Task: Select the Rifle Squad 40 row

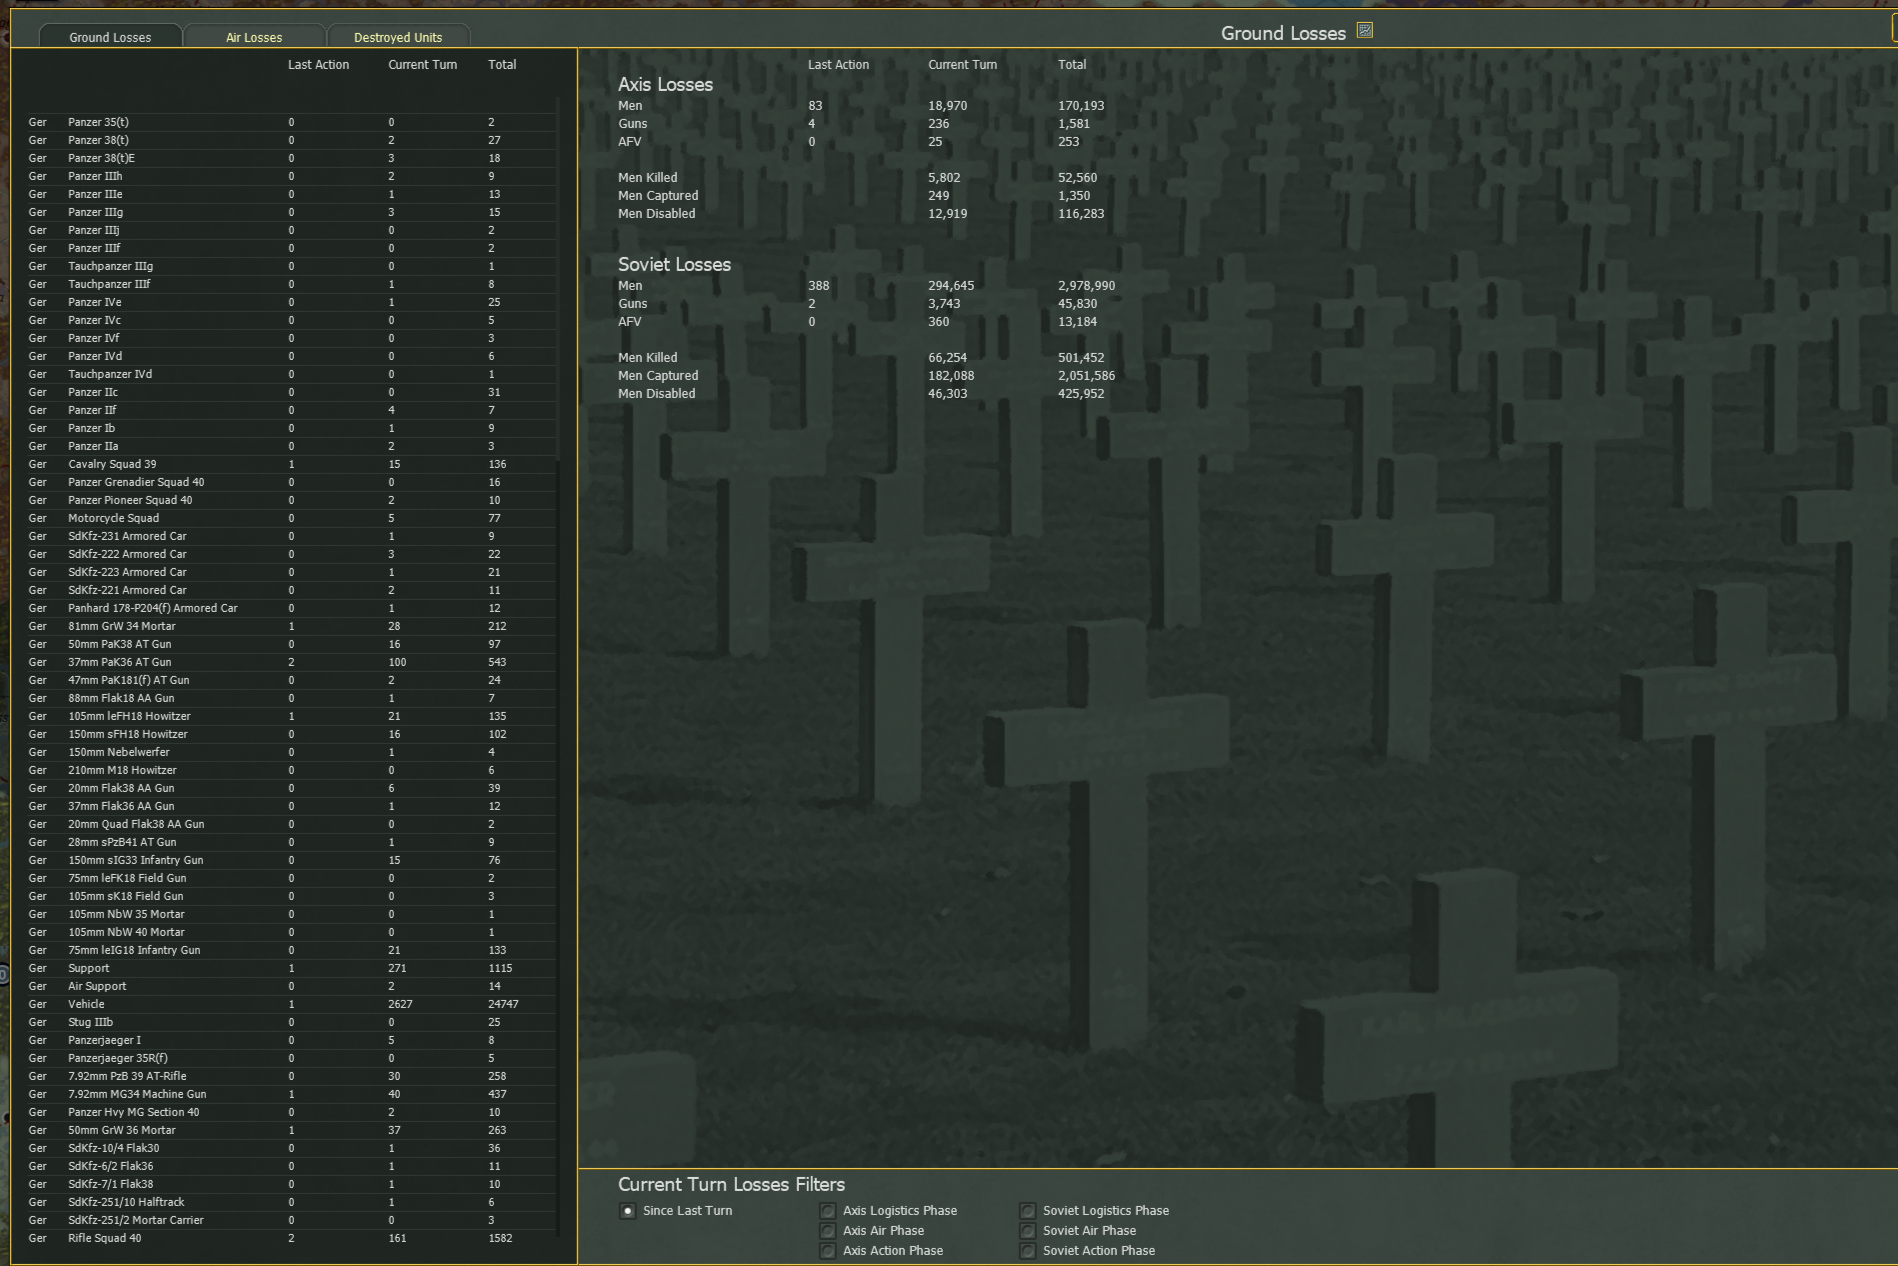Action: click(x=104, y=1238)
